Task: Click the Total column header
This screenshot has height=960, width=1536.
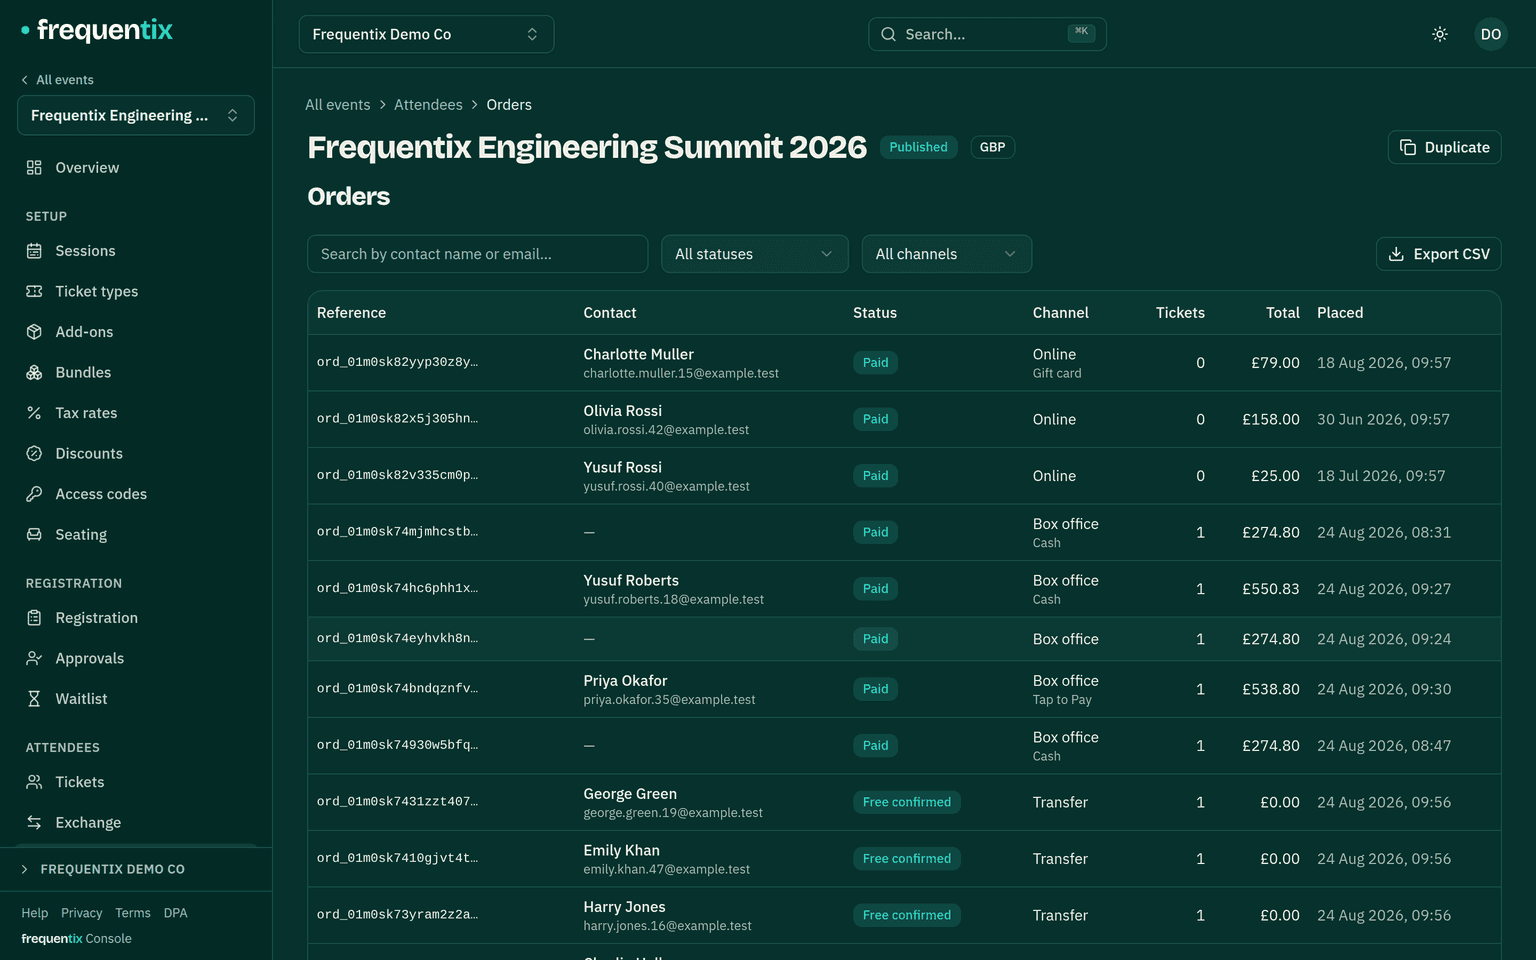Action: pyautogui.click(x=1283, y=313)
